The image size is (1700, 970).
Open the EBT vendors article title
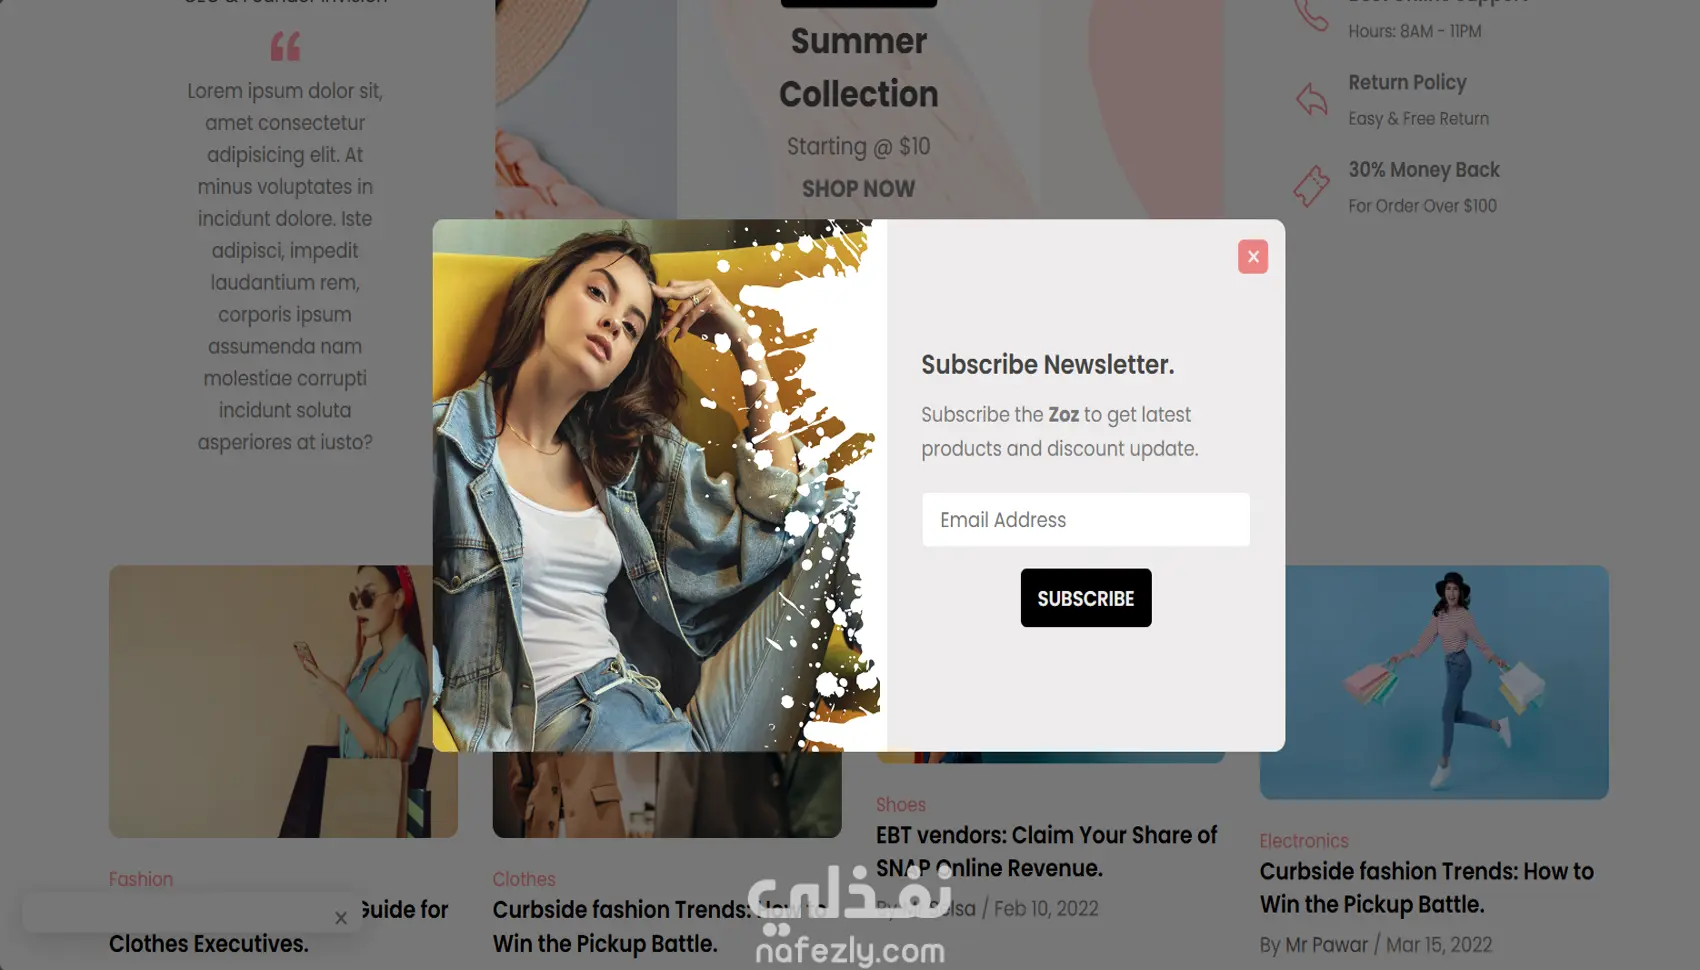(x=1046, y=851)
